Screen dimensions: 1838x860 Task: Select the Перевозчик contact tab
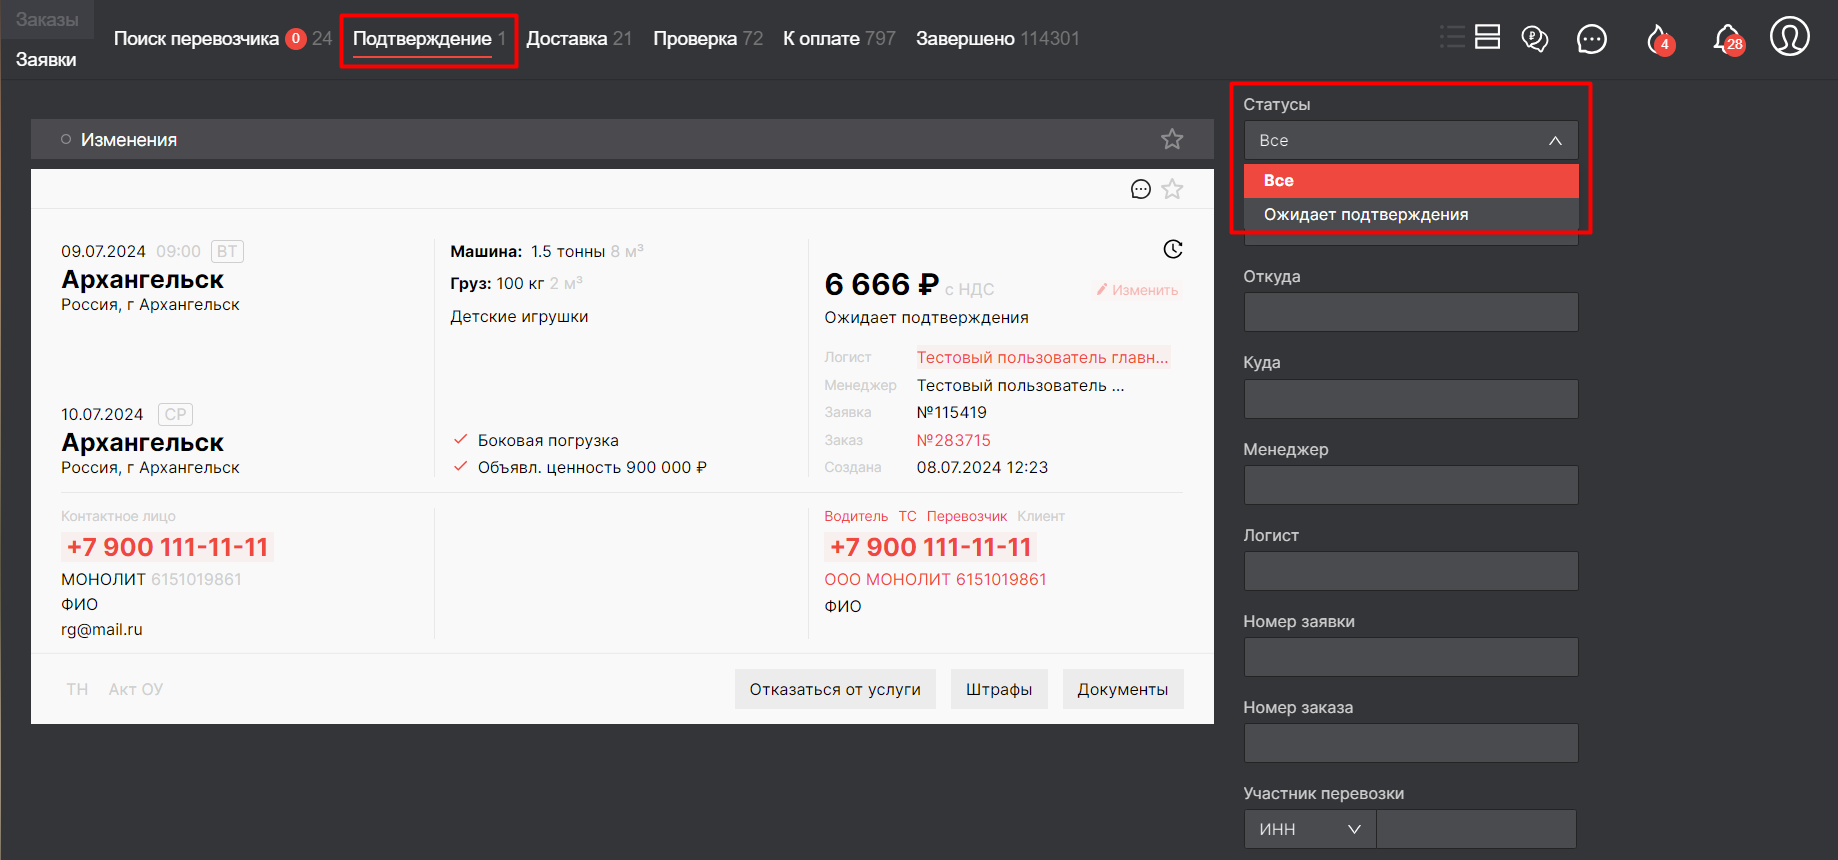click(x=967, y=516)
